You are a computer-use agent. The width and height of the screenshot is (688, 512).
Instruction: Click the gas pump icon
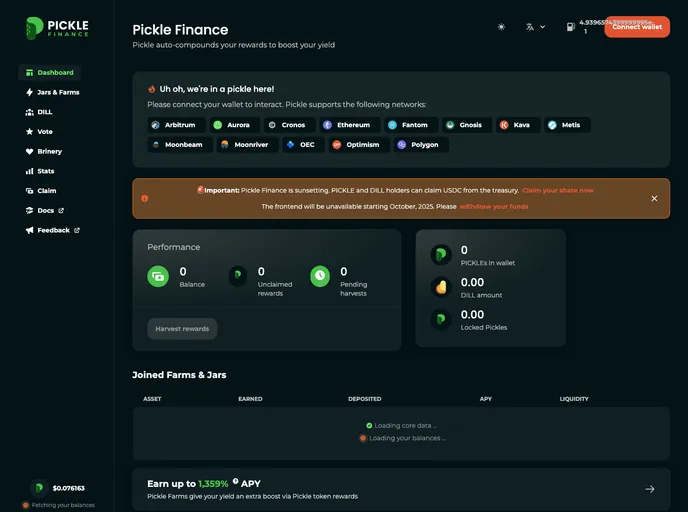pyautogui.click(x=570, y=27)
